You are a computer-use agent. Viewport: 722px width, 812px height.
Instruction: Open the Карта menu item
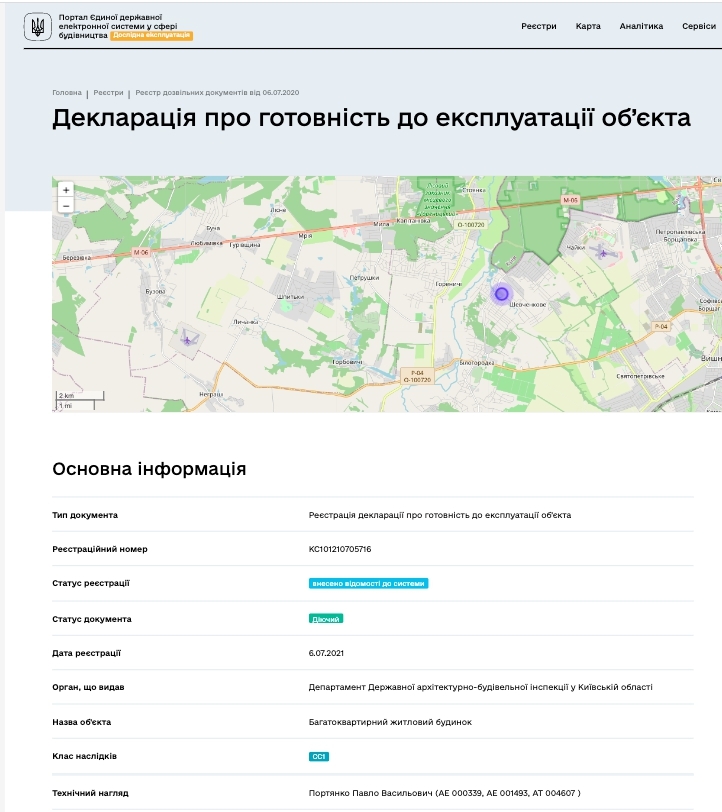[x=588, y=26]
